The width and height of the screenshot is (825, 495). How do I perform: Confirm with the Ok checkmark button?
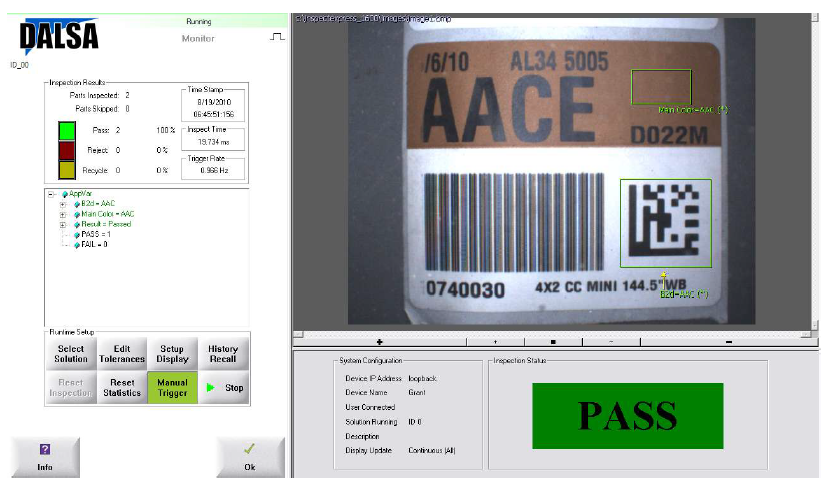(250, 457)
